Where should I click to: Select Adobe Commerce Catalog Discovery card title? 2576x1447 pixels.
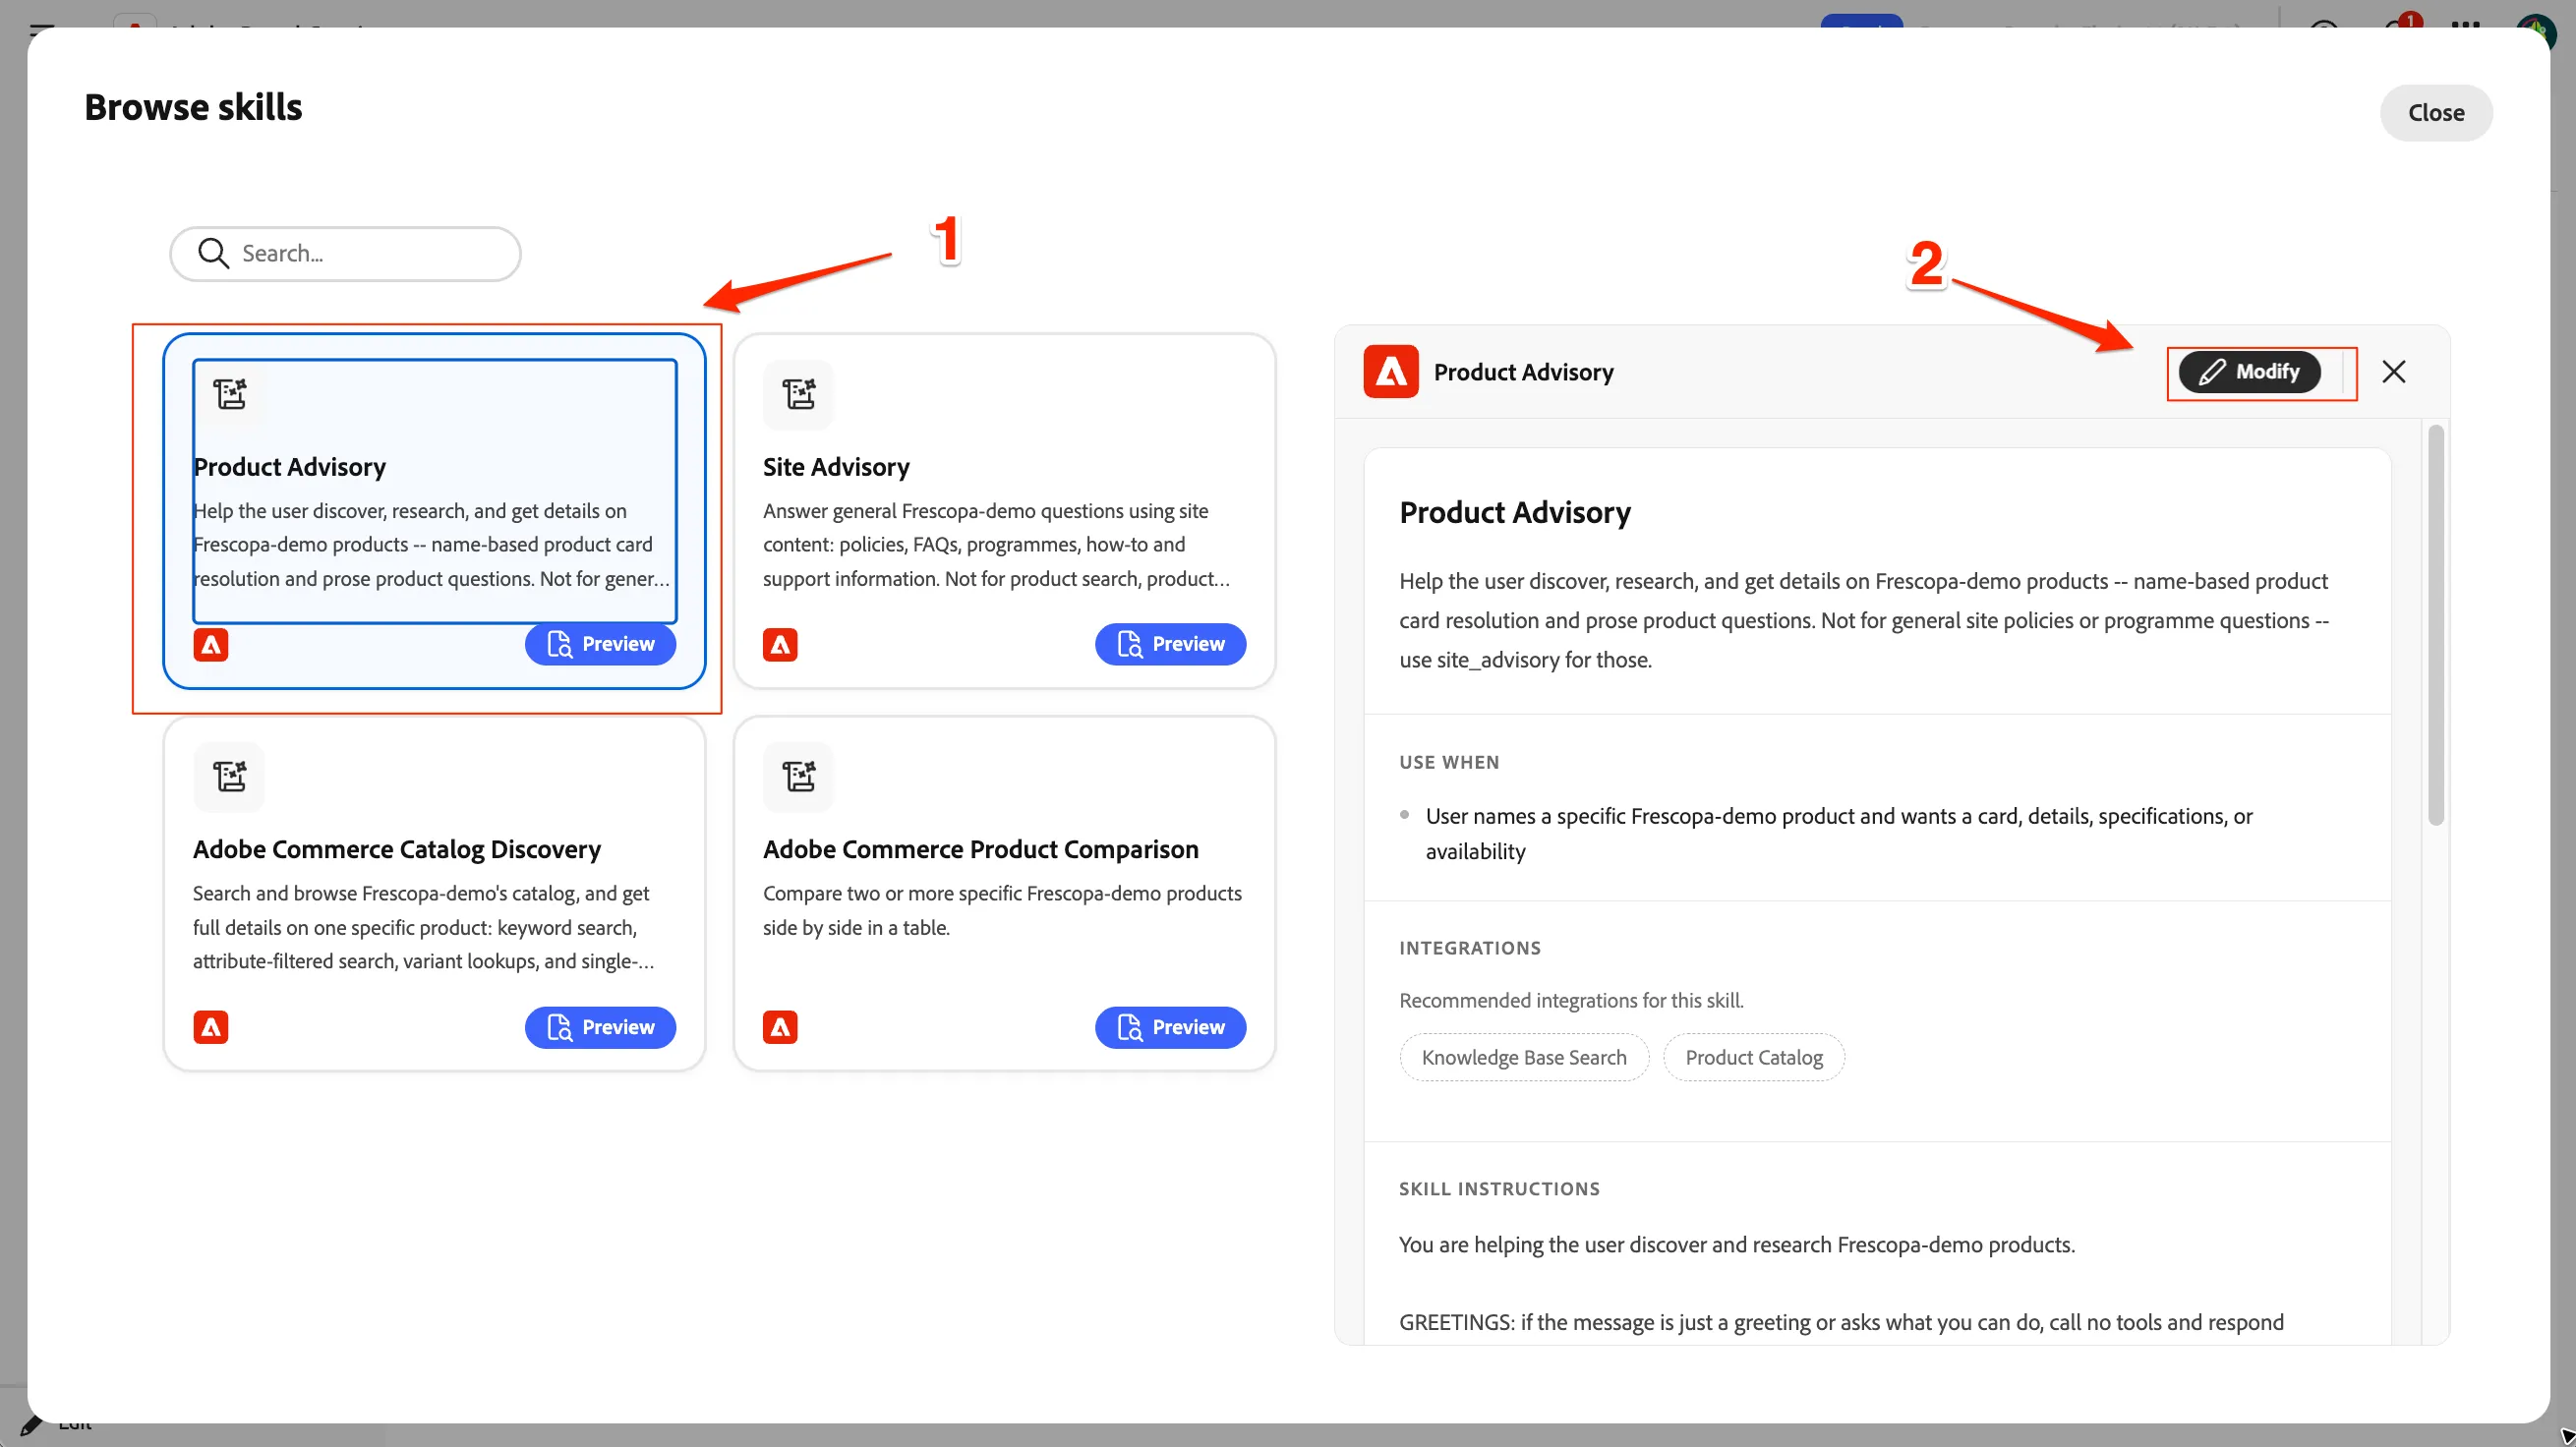tap(397, 849)
